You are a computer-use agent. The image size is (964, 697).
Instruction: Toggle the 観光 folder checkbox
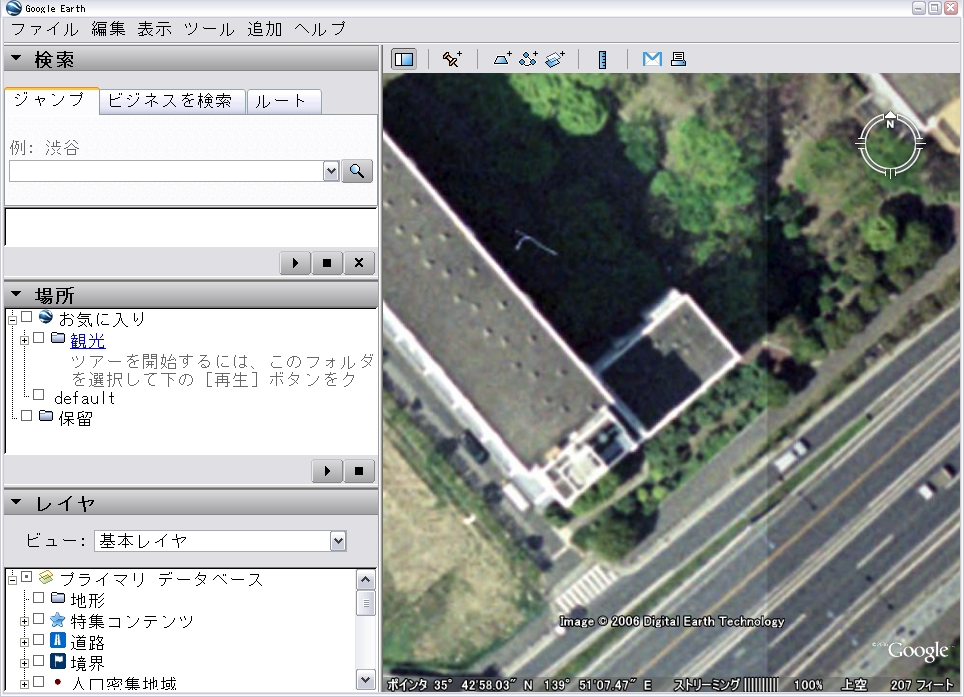(x=39, y=338)
